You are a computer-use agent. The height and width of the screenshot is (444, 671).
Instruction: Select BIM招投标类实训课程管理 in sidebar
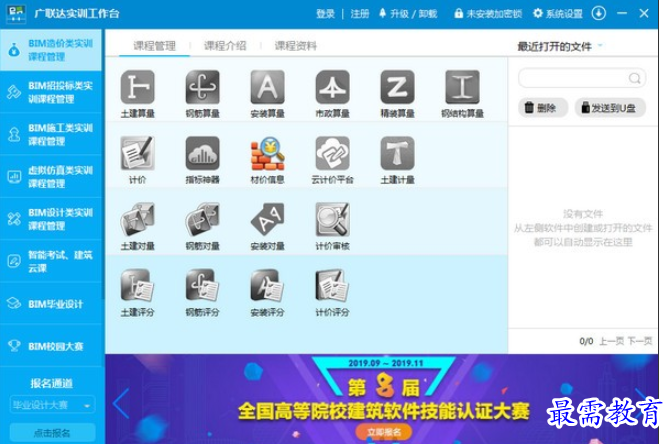tap(51, 92)
